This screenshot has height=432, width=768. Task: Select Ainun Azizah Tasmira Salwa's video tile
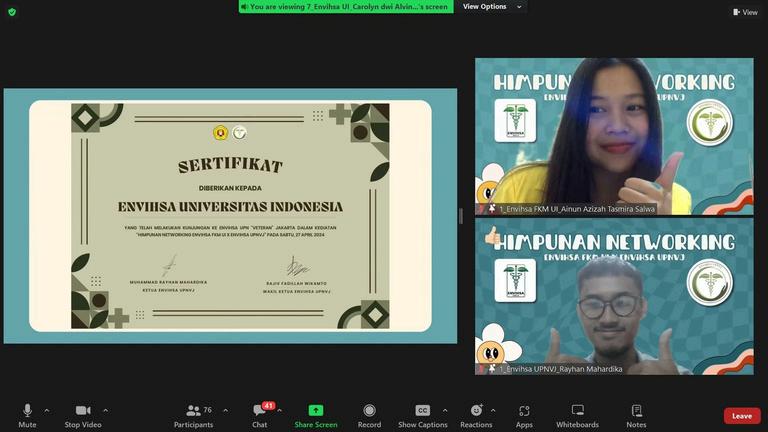(x=614, y=136)
